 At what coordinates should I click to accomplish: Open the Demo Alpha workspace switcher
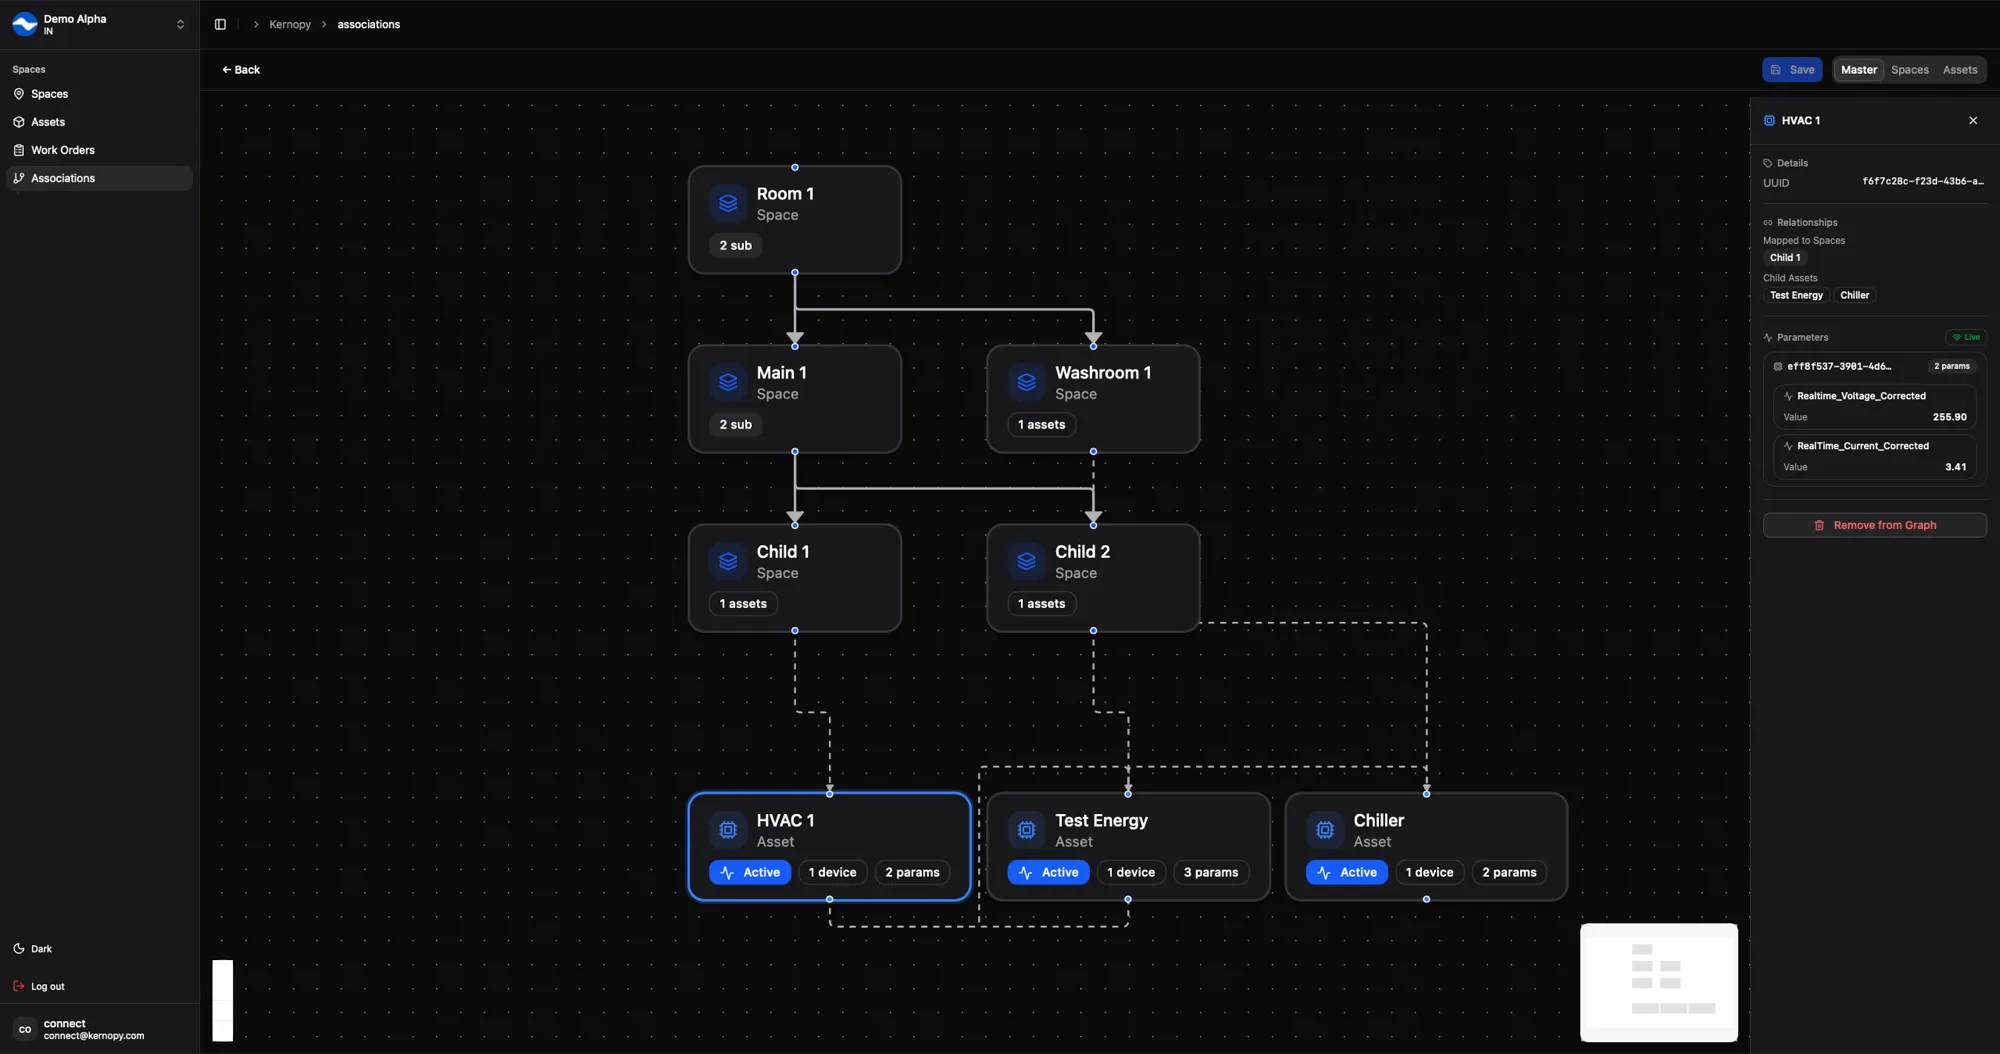click(180, 24)
